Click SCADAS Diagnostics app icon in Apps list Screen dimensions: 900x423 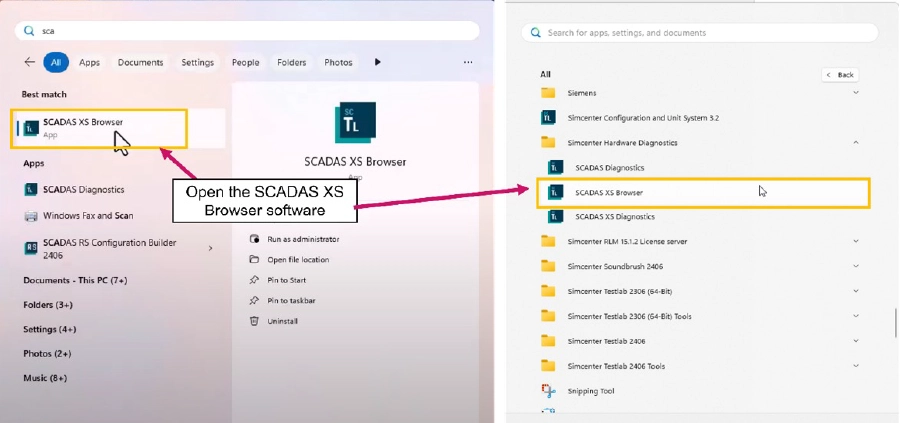point(31,189)
